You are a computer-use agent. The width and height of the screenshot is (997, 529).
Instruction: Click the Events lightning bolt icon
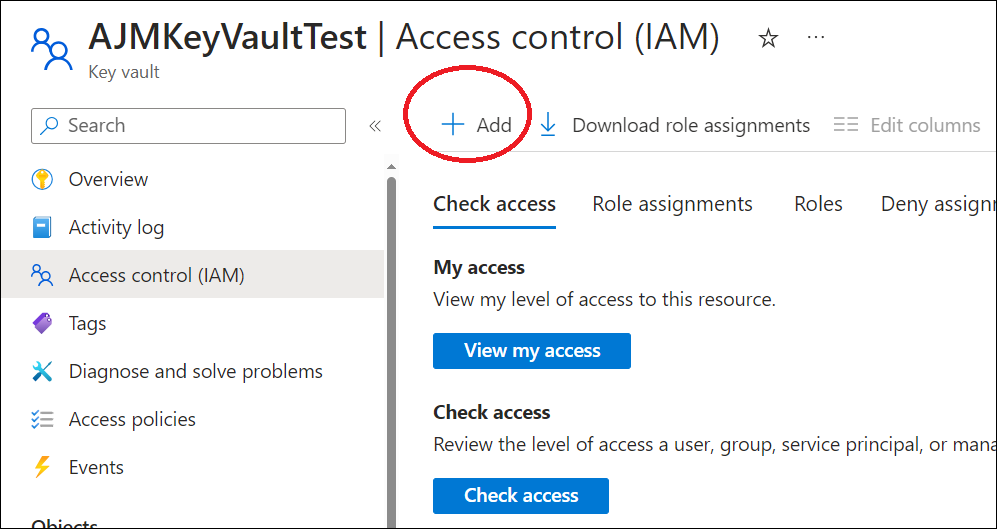click(x=42, y=468)
